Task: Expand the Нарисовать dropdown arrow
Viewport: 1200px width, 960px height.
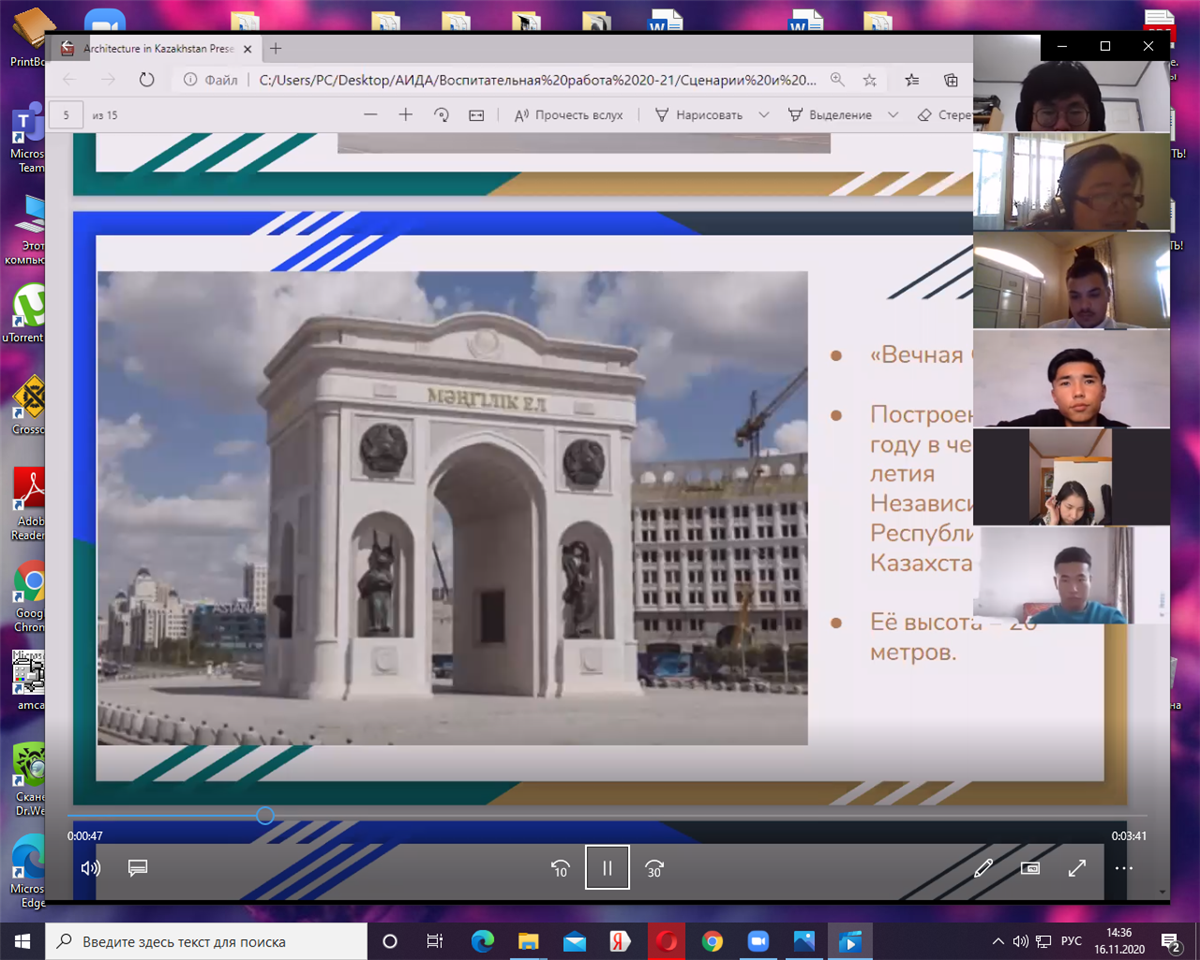Action: [x=764, y=115]
